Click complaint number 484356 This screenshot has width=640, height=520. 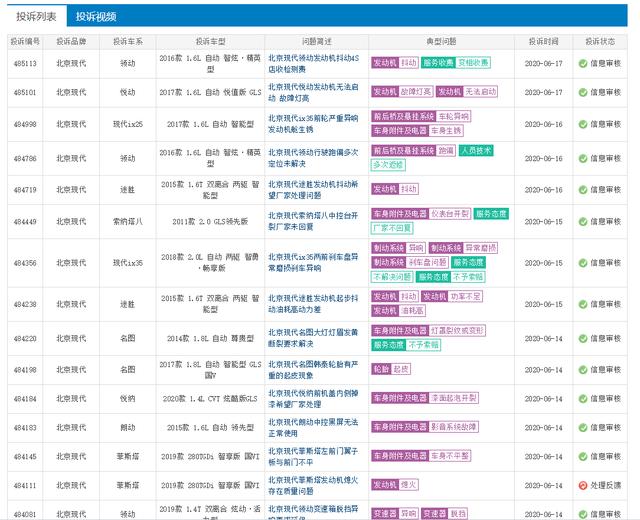25,263
